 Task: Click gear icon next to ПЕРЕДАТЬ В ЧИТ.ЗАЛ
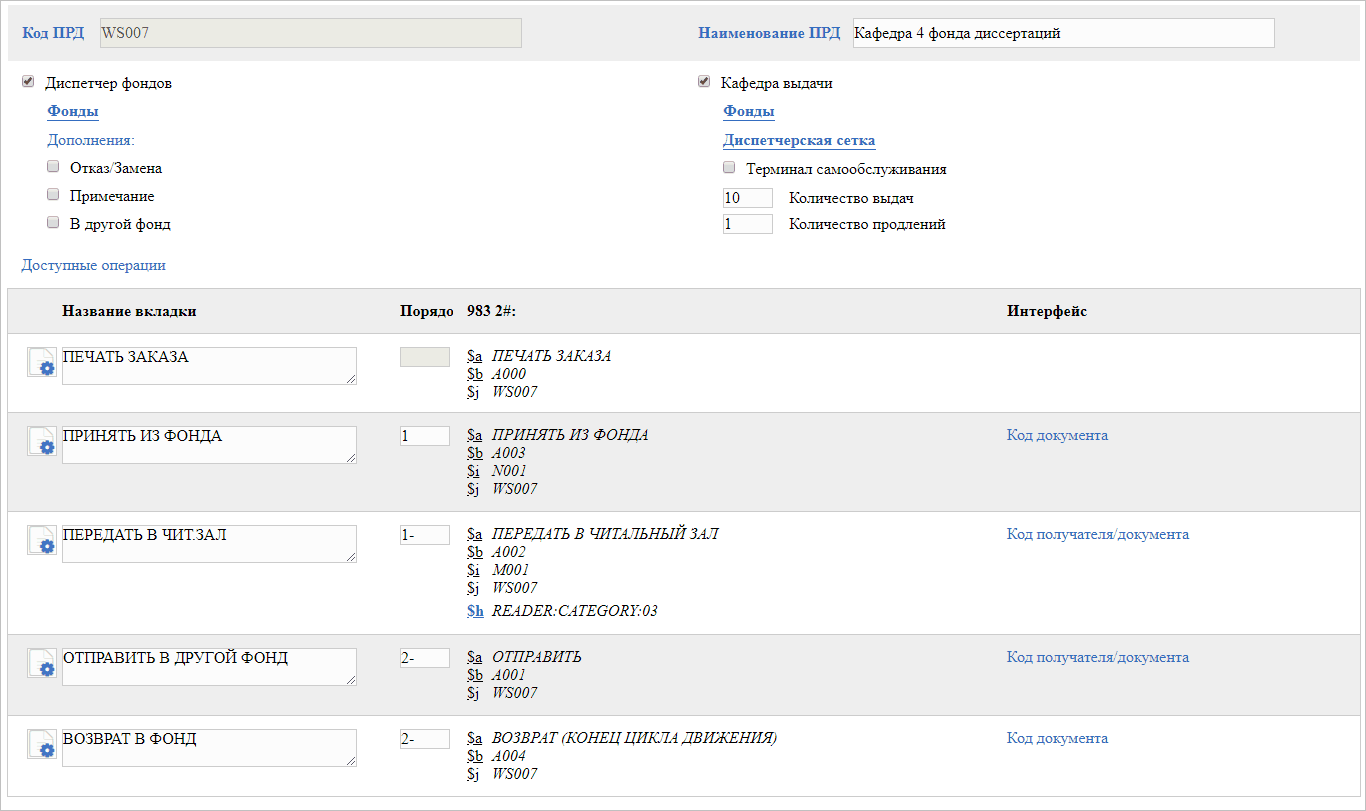point(42,541)
